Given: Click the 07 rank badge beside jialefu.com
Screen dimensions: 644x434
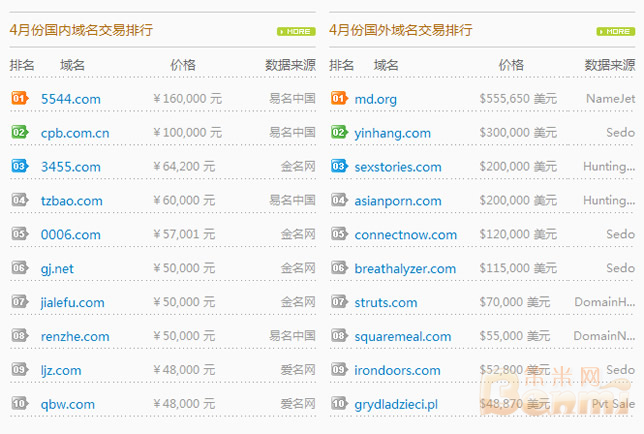Looking at the screenshot, I should [20, 302].
